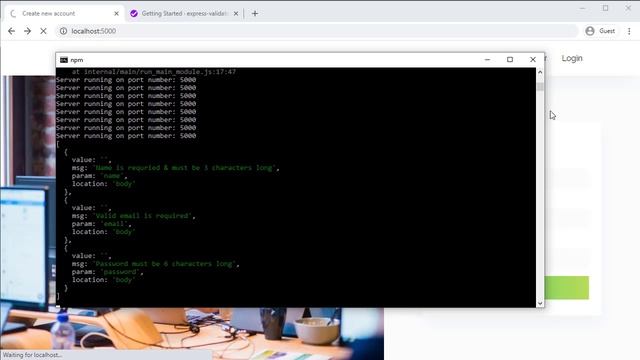Stop loading the page
Image resolution: width=640 pixels, height=360 pixels.
[x=43, y=31]
